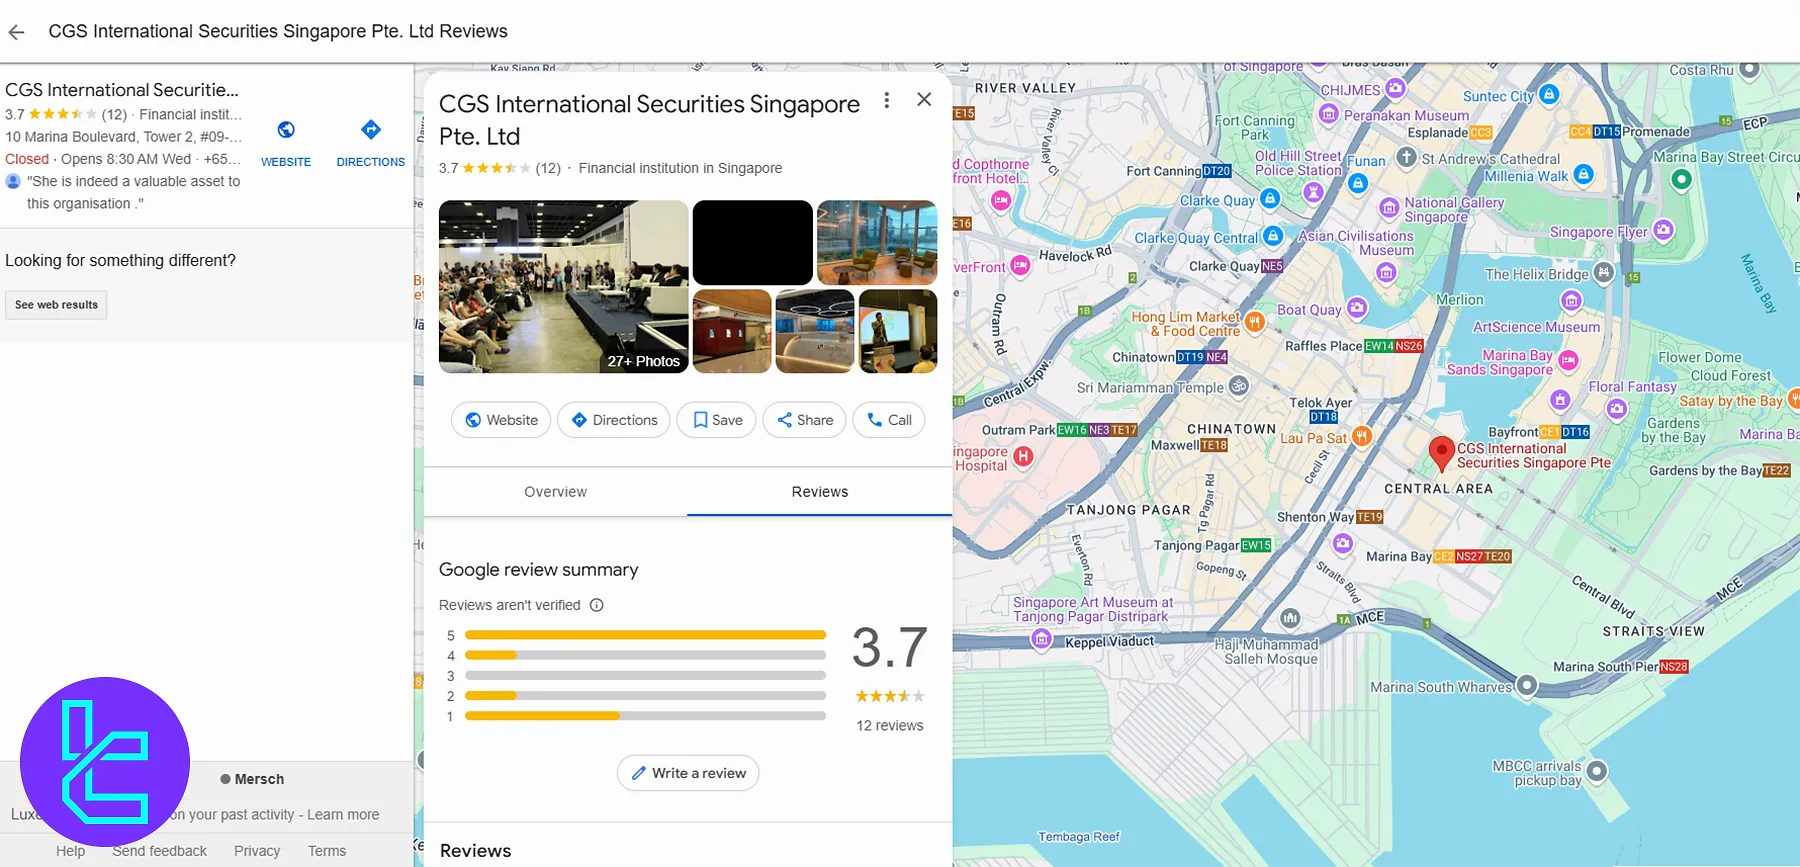
Task: Select the Marina South Wharves marker
Action: (1526, 686)
